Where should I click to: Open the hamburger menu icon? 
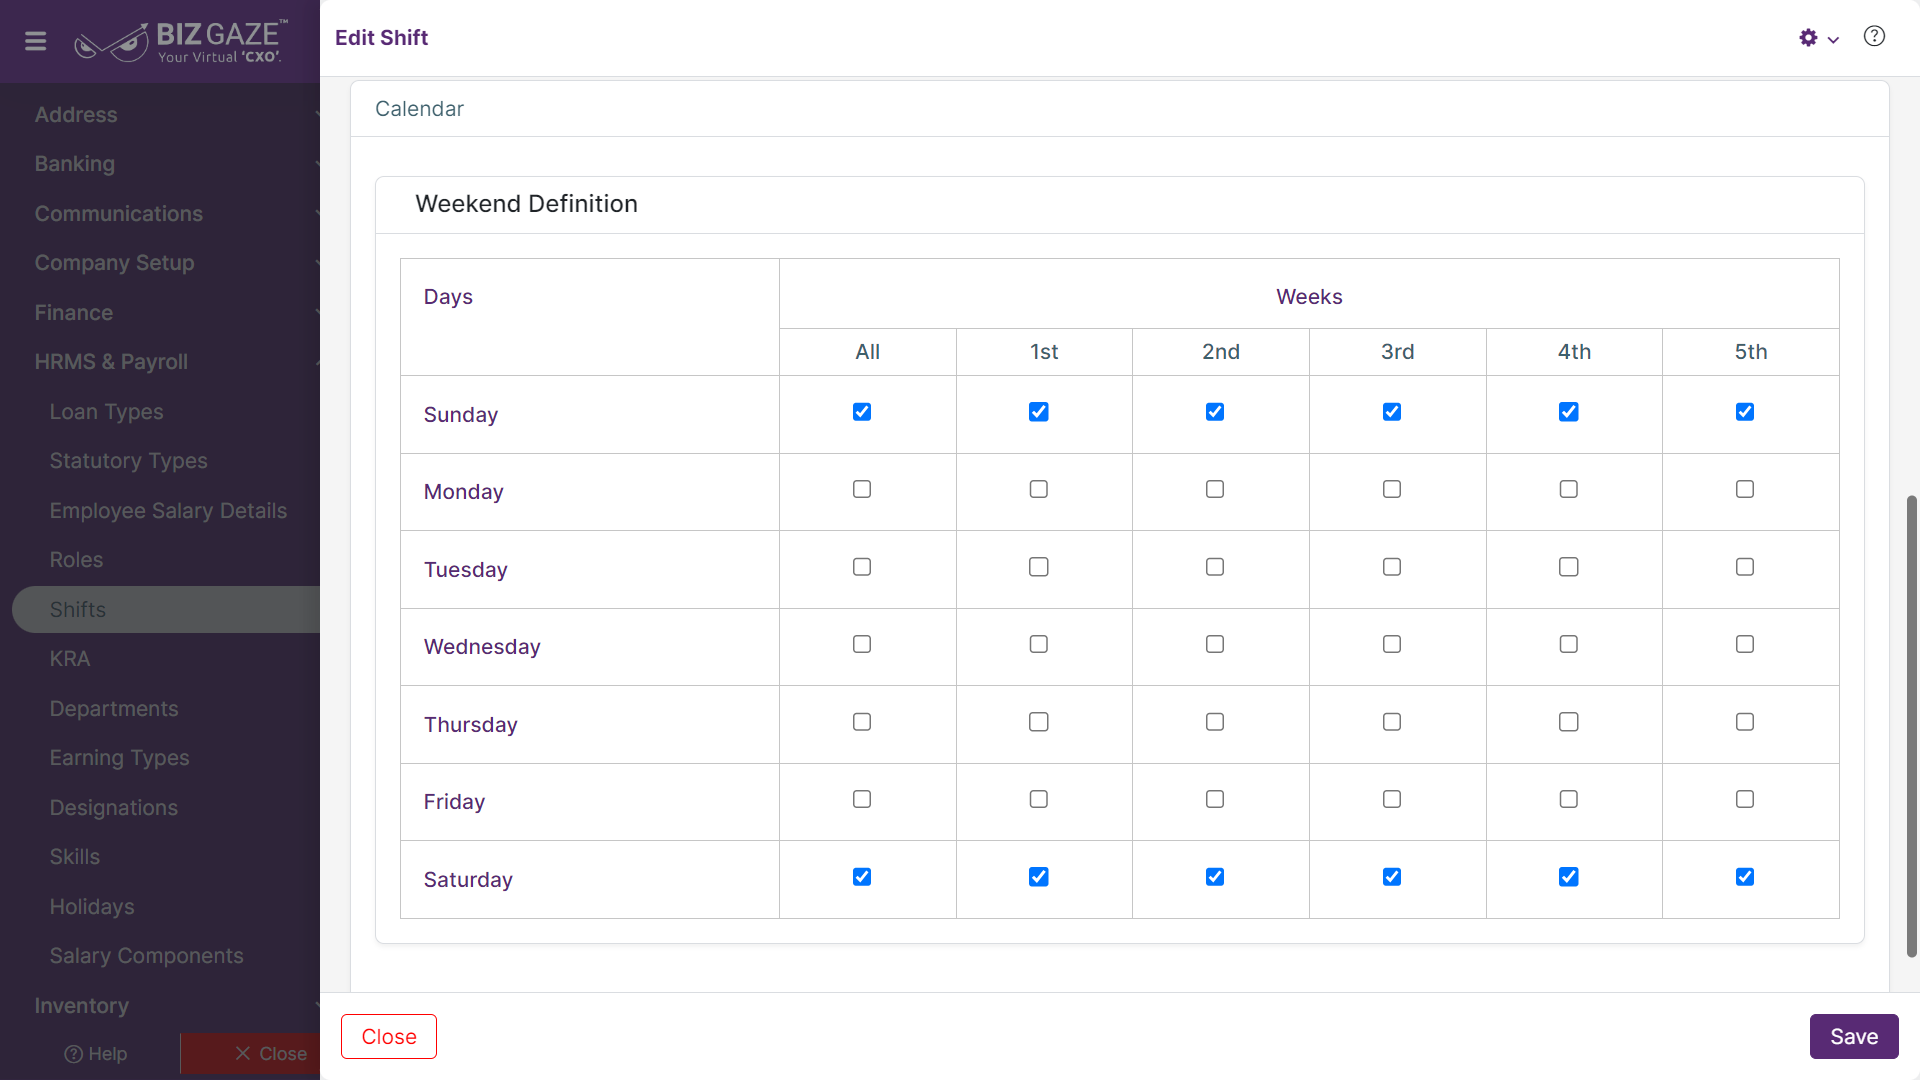click(x=36, y=41)
